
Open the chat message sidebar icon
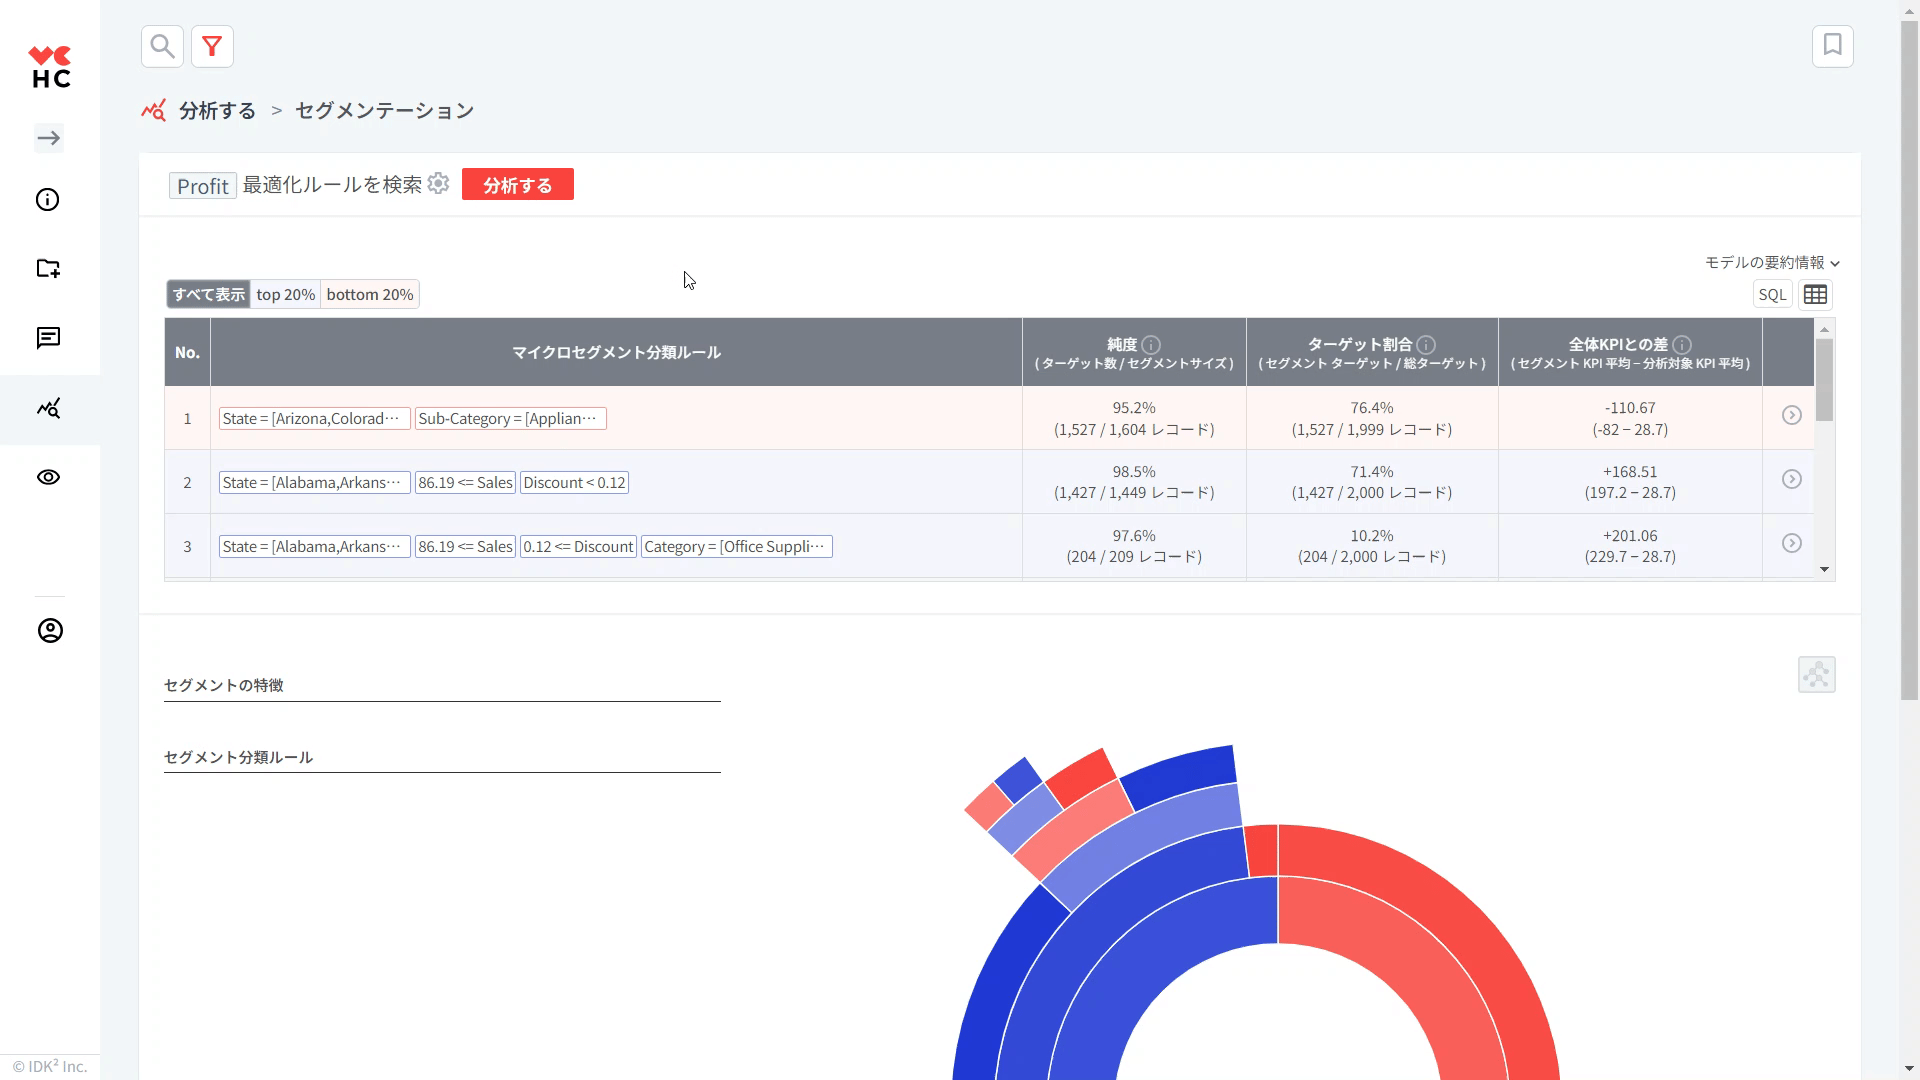tap(48, 338)
